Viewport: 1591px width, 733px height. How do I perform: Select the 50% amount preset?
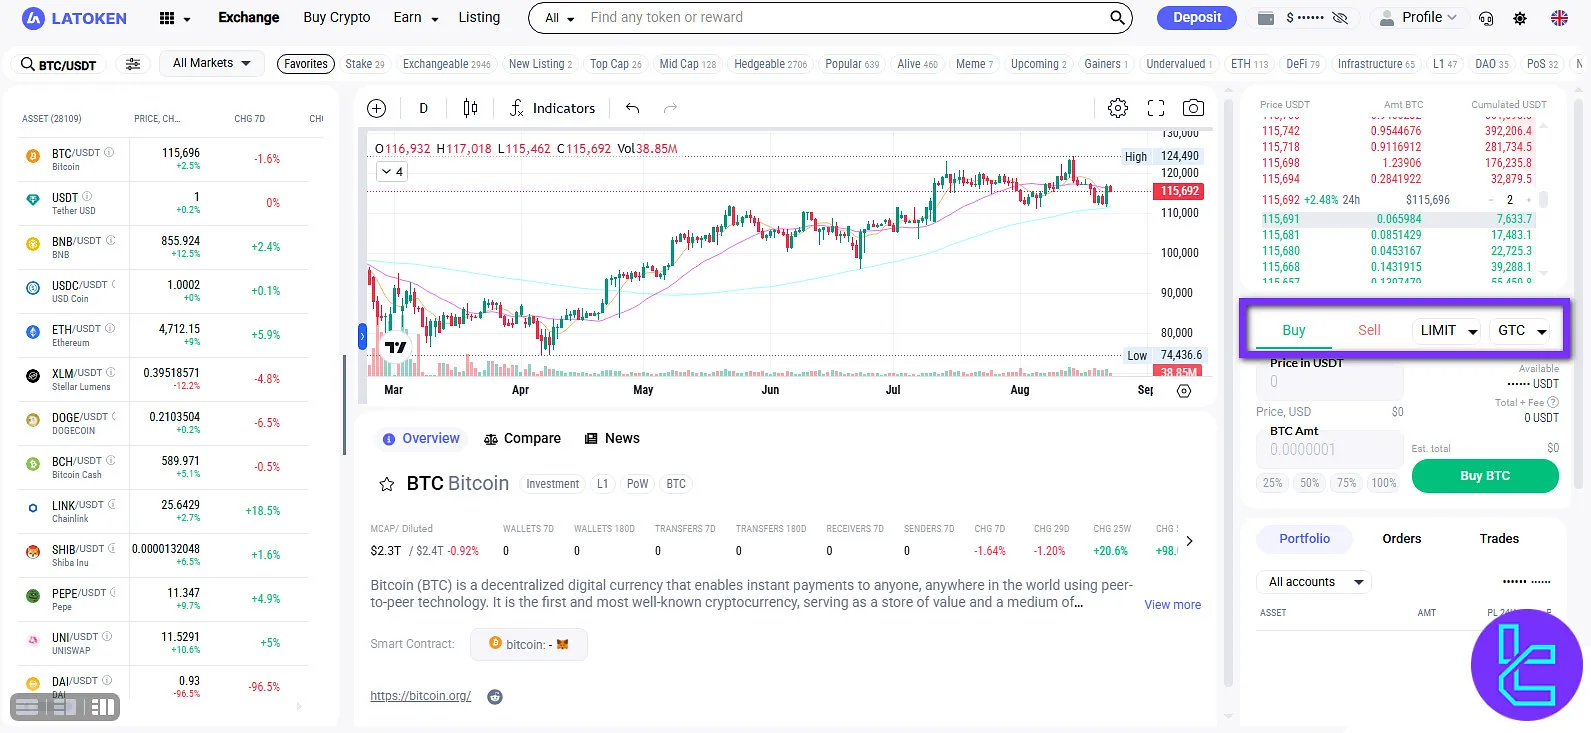click(1309, 483)
